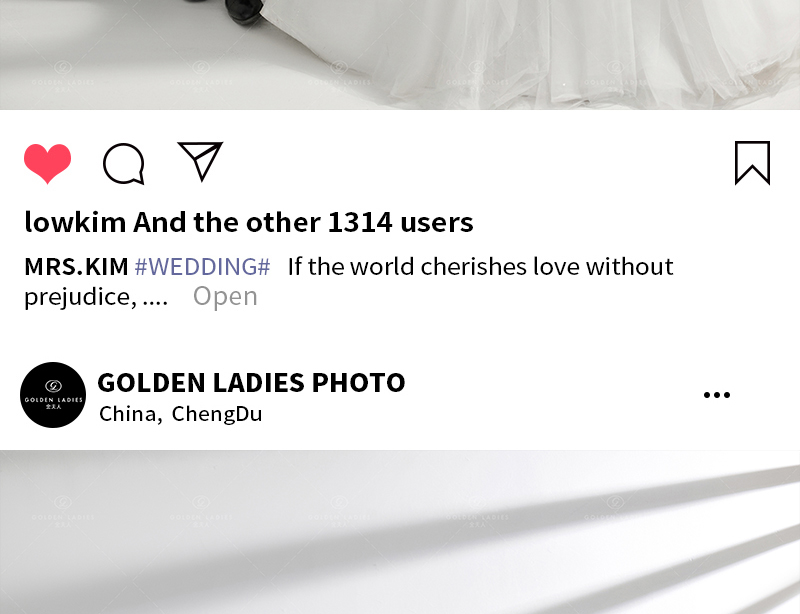Open the lower shadowed wall photo
Screen dimensions: 800x614
[x=400, y=532]
